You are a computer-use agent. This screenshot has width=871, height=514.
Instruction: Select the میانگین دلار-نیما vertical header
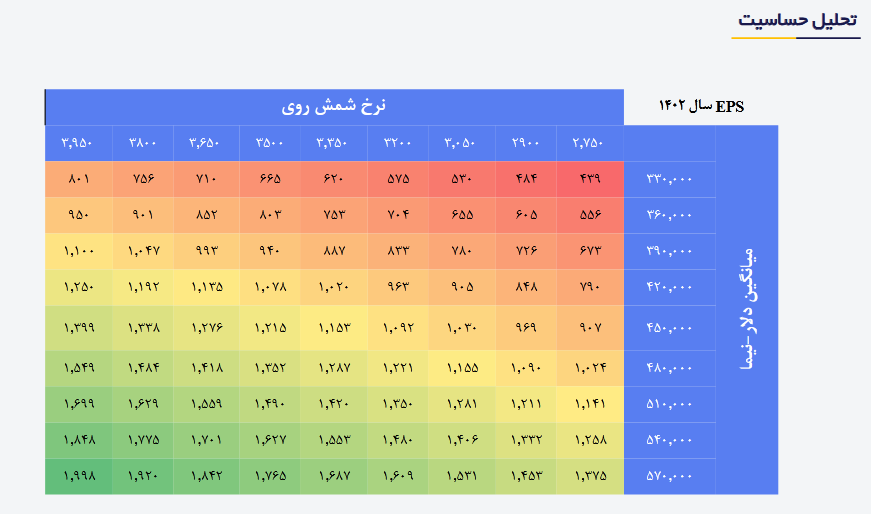coord(746,309)
